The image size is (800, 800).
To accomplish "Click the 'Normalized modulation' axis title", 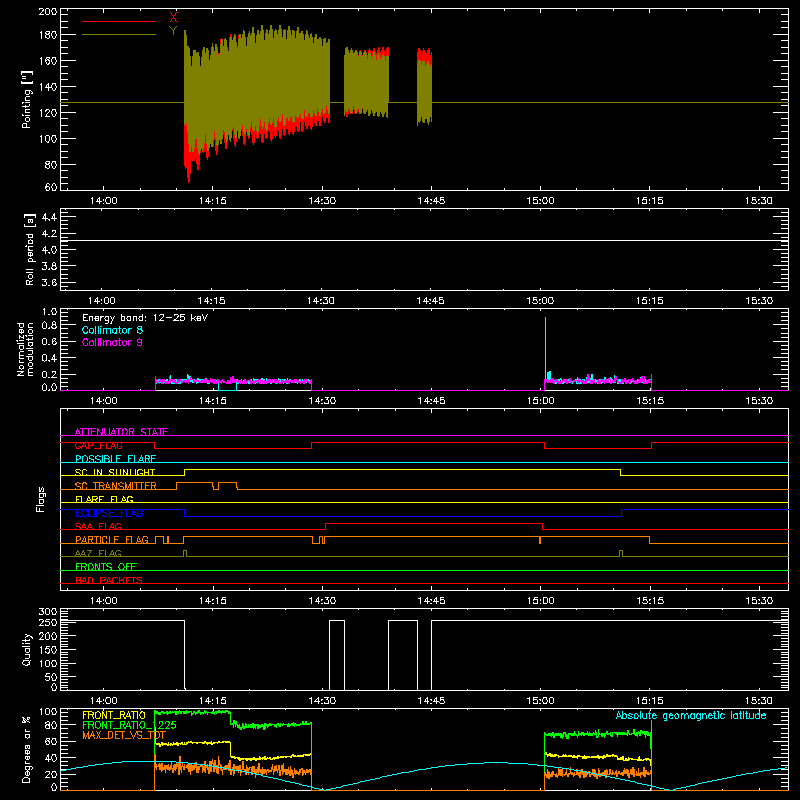I will [26, 349].
